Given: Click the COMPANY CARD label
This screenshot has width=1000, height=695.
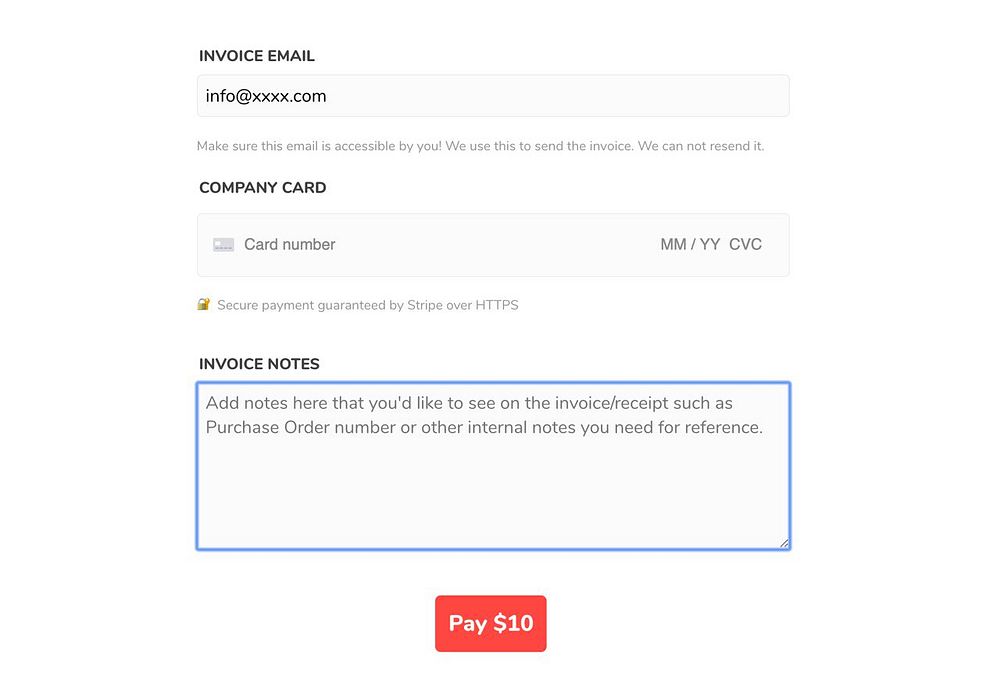Looking at the screenshot, I should (263, 187).
